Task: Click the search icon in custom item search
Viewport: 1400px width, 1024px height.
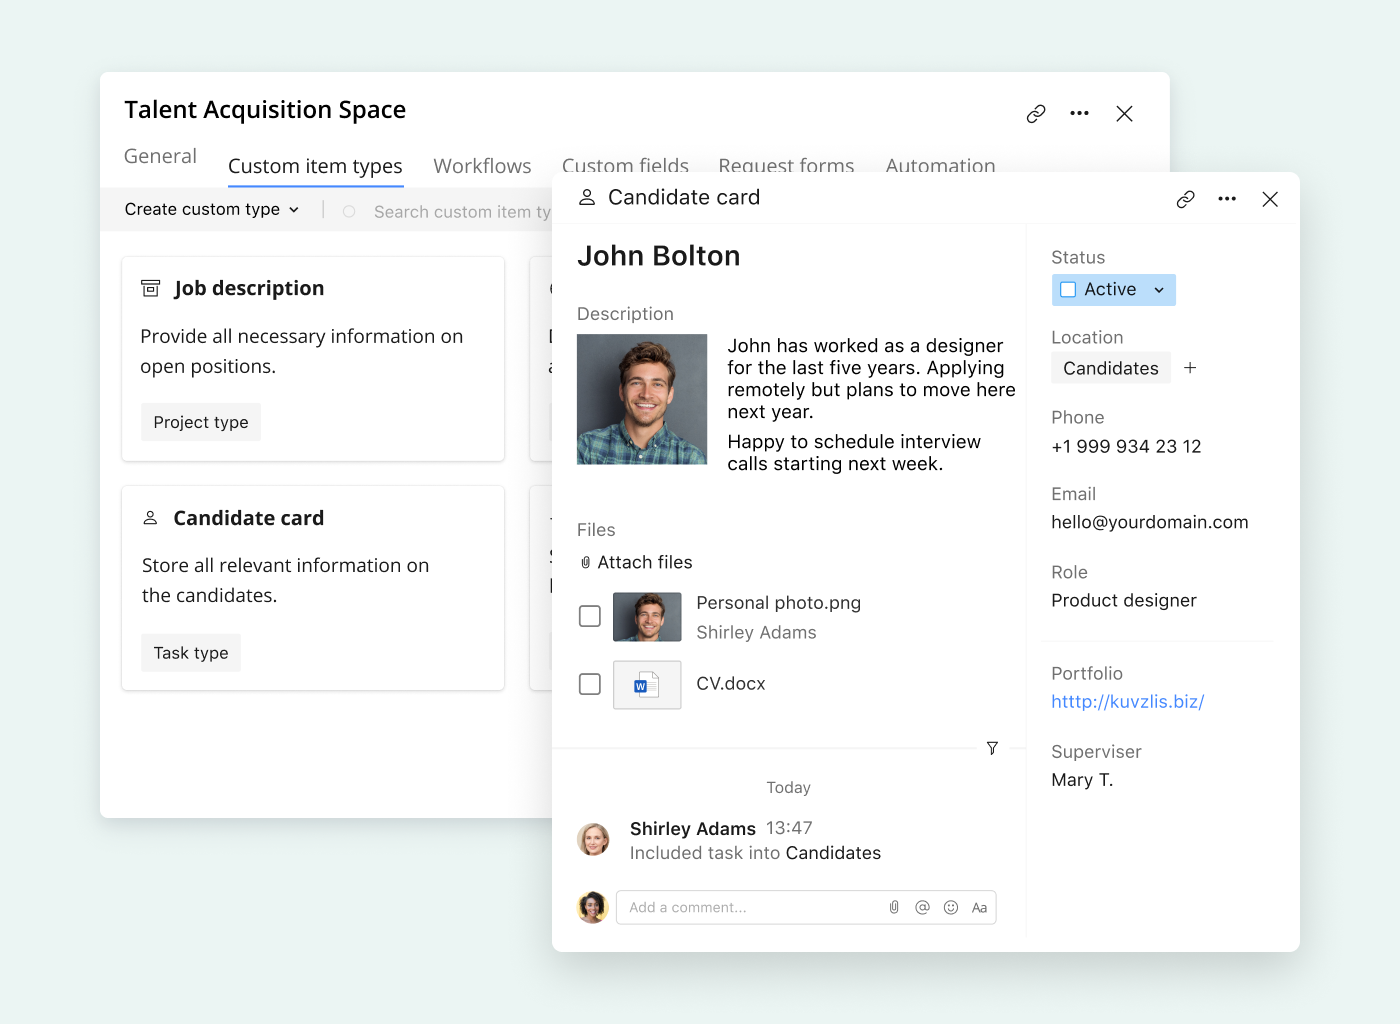Action: tap(349, 212)
